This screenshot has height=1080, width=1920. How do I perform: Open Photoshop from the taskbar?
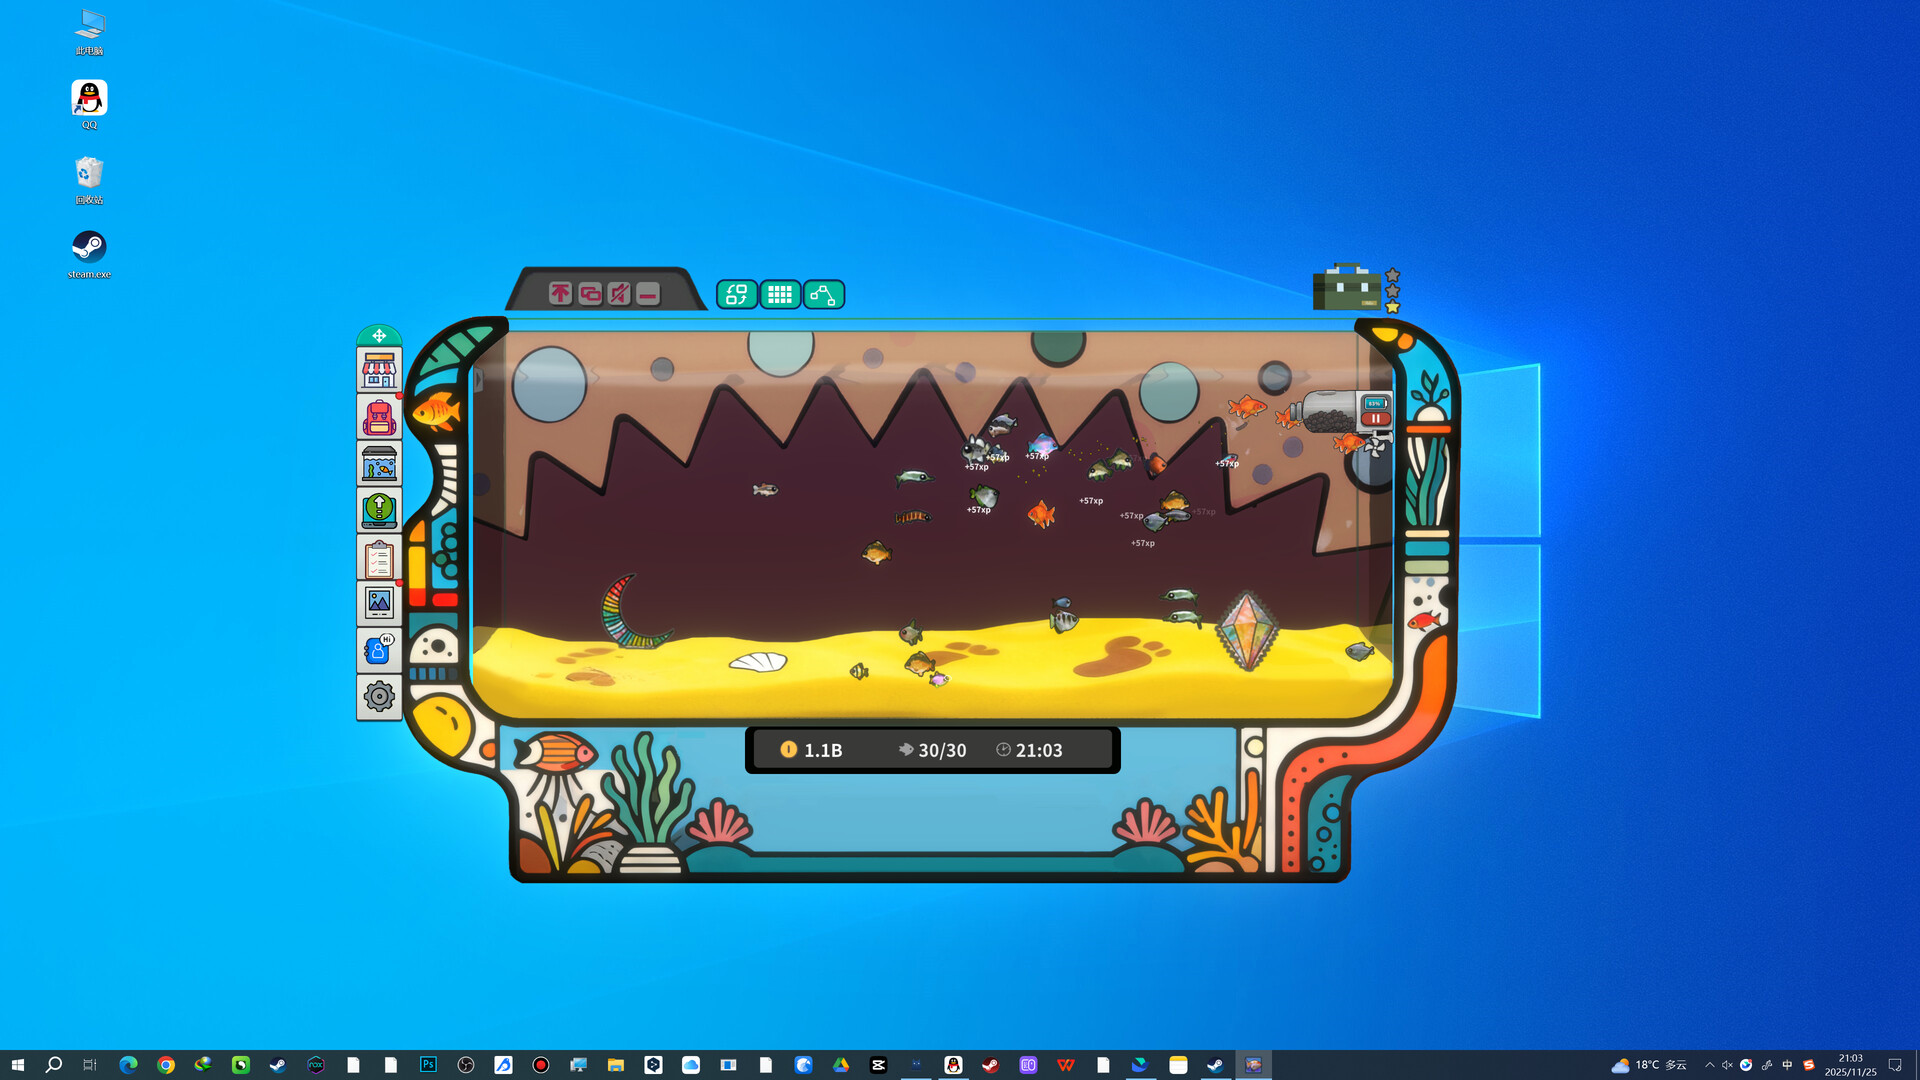click(x=428, y=1064)
